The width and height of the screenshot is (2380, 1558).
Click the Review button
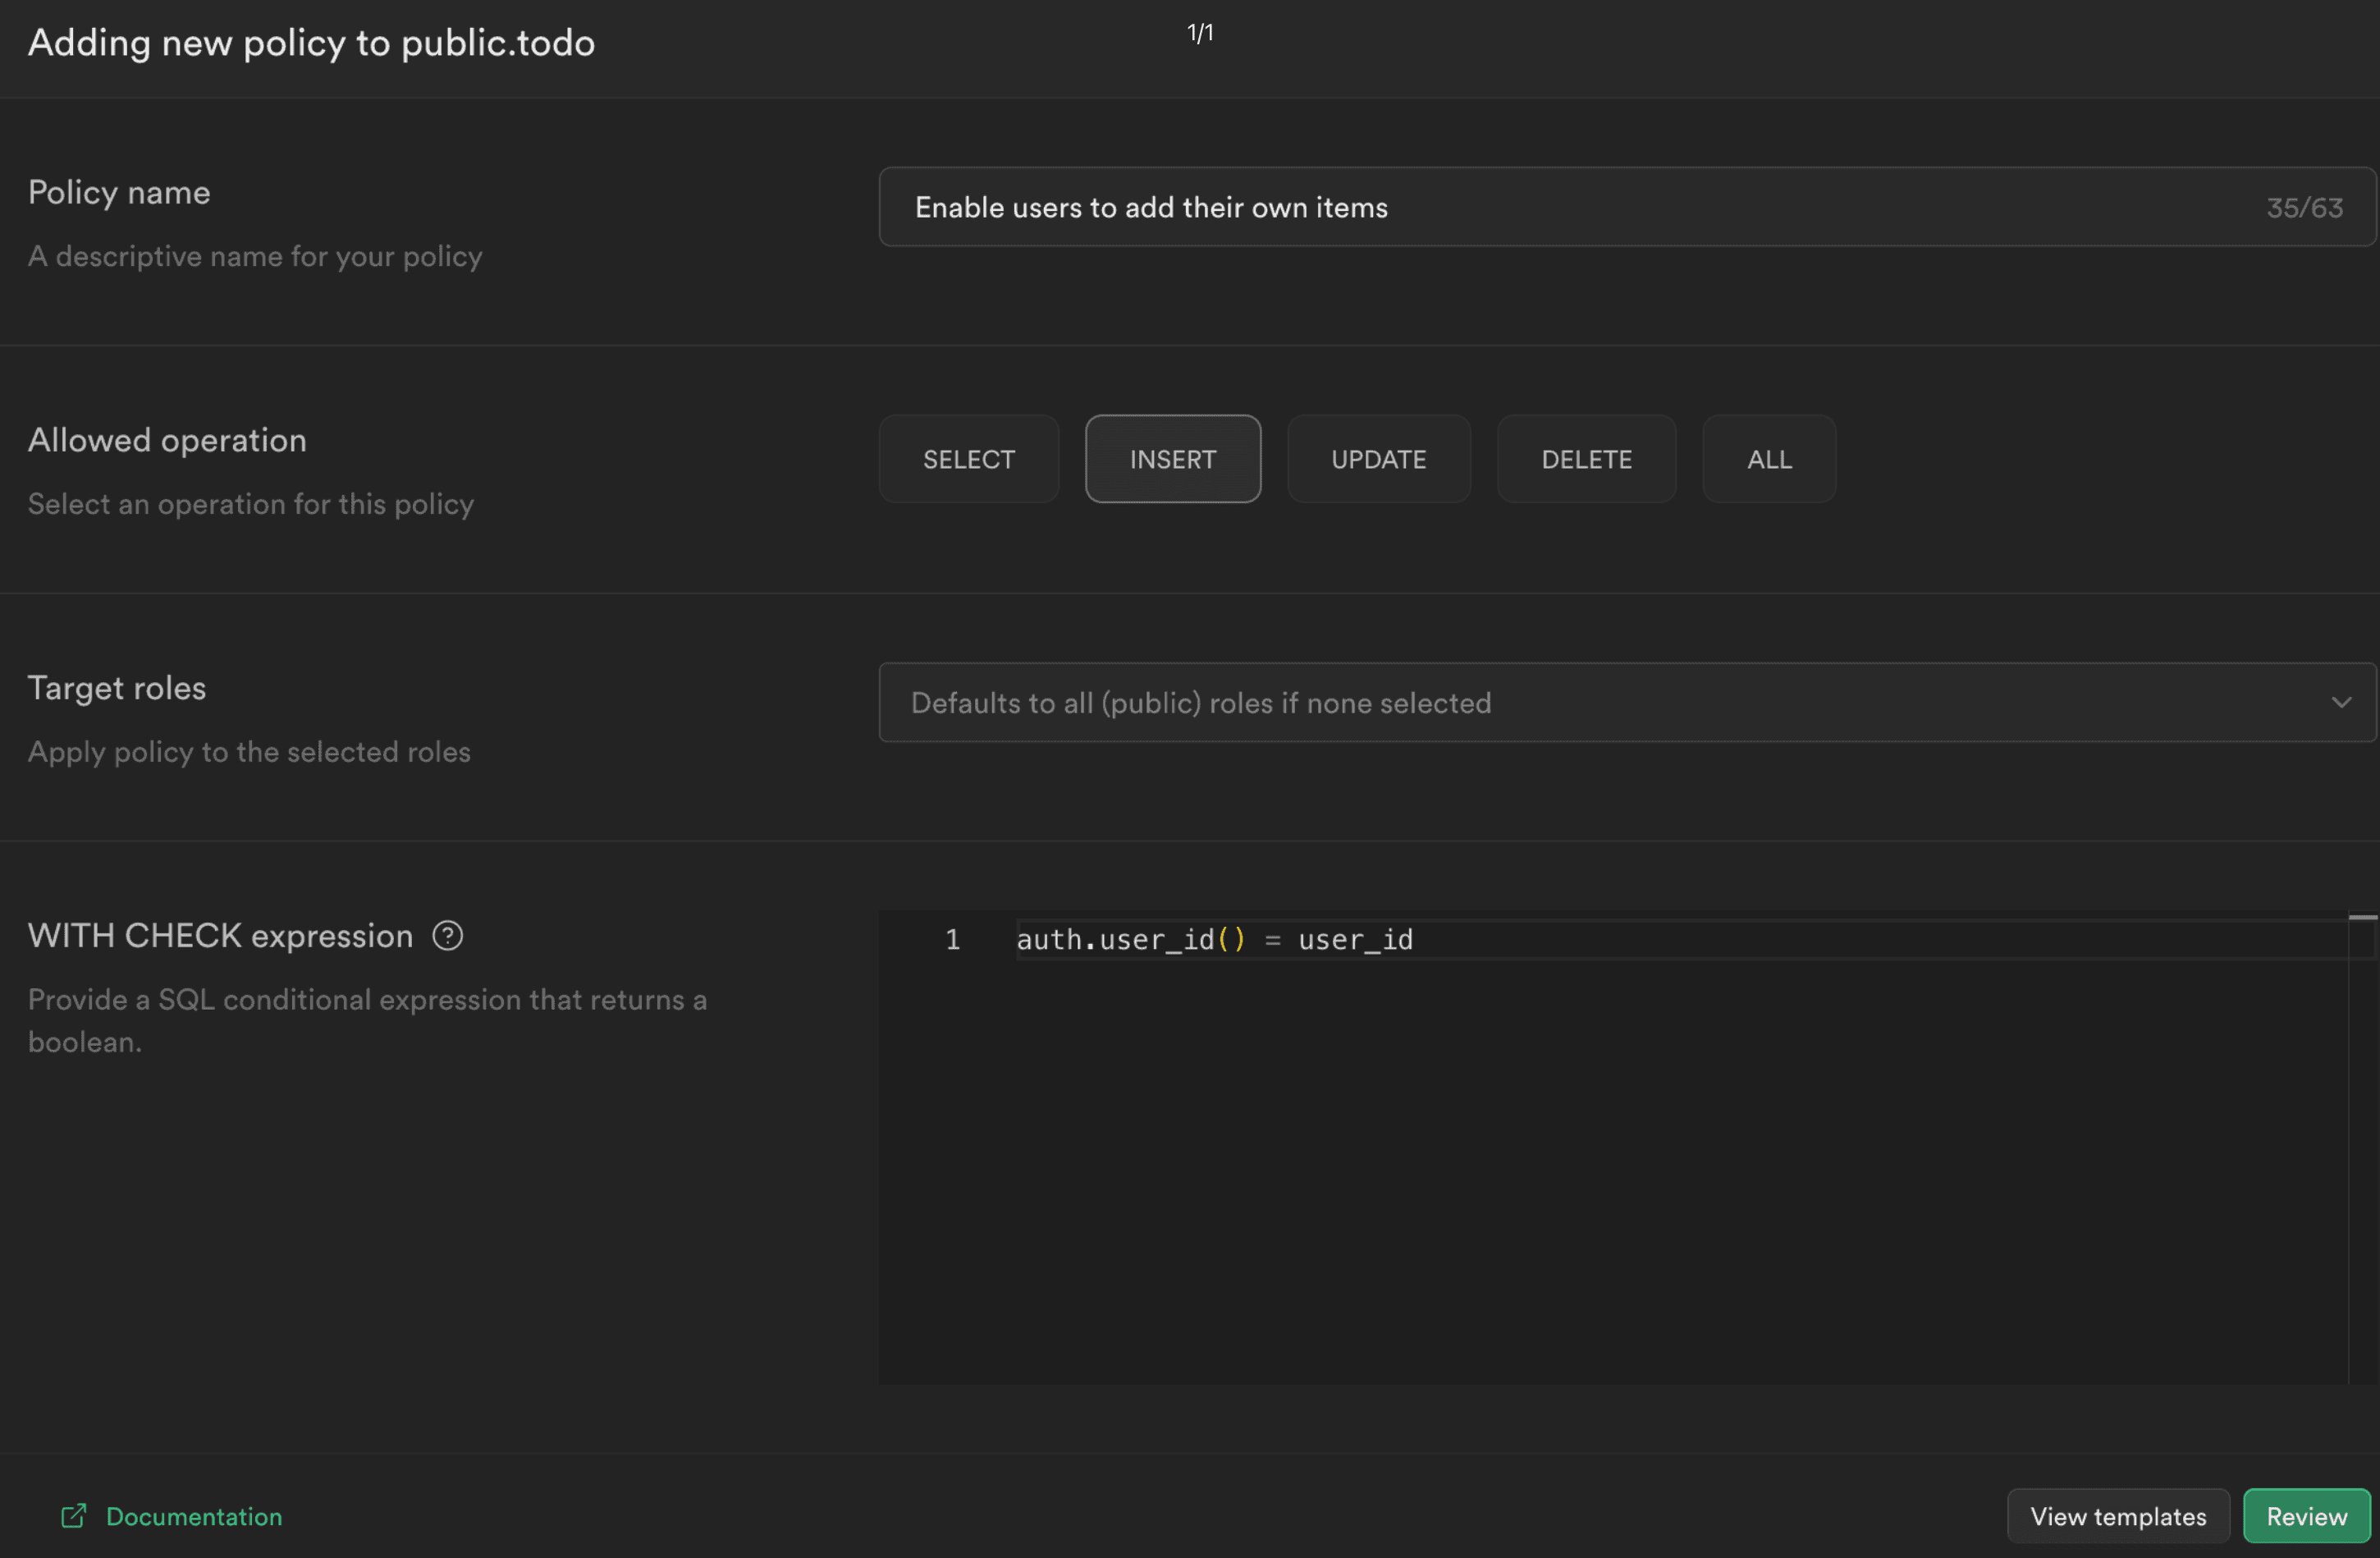tap(2305, 1516)
